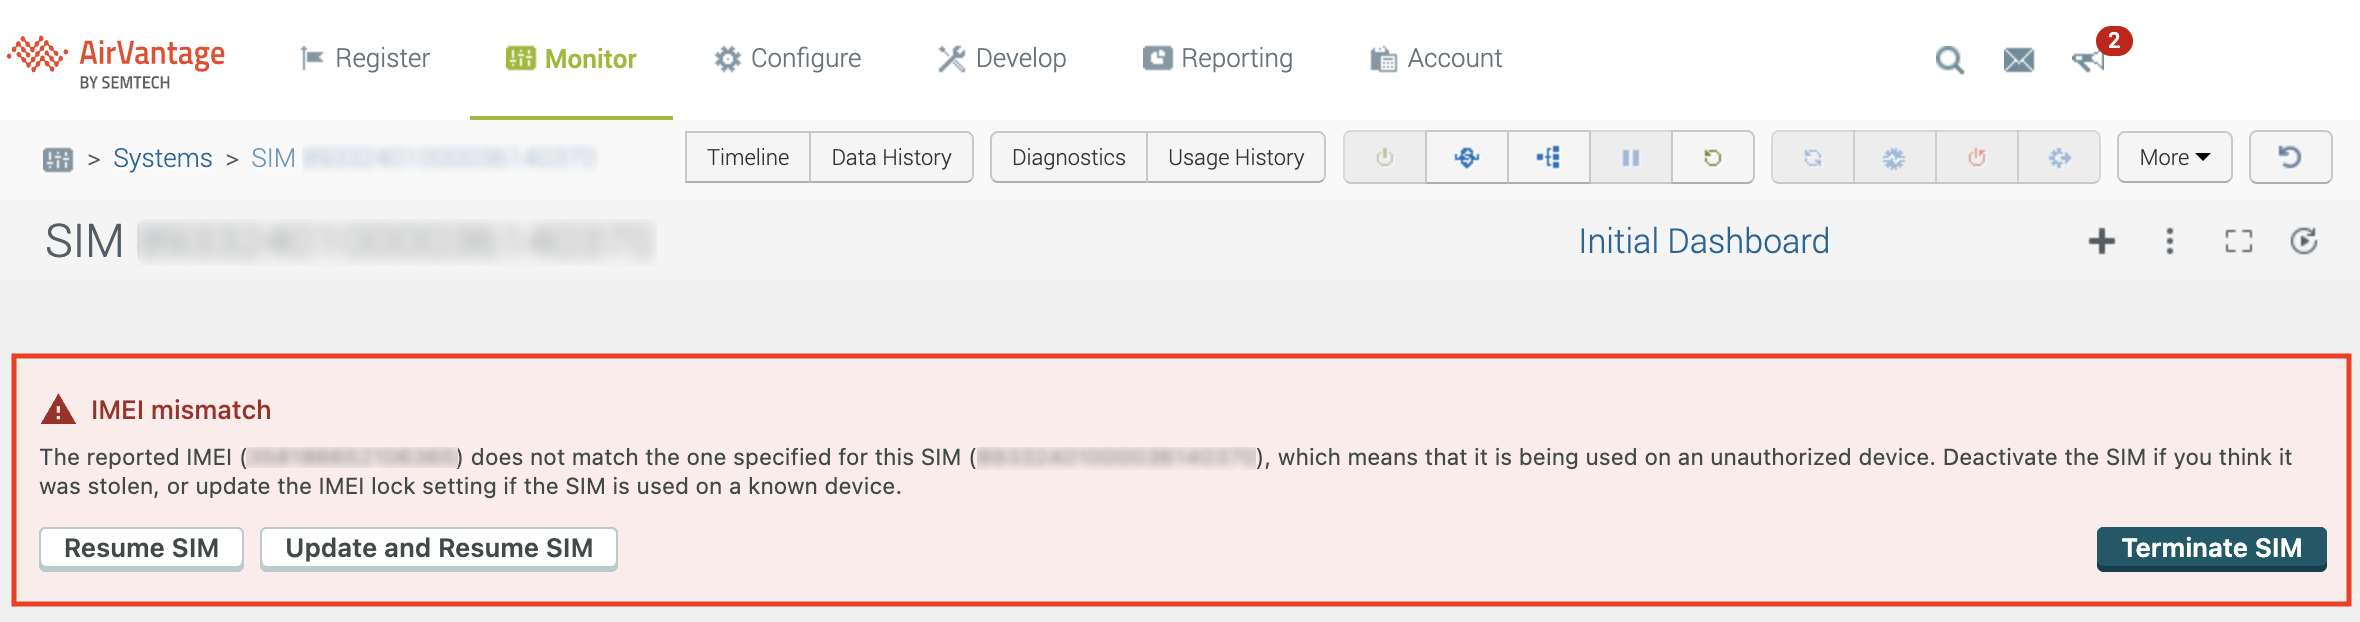Click the red power reboot icon
The image size is (2360, 622).
pos(1976,158)
